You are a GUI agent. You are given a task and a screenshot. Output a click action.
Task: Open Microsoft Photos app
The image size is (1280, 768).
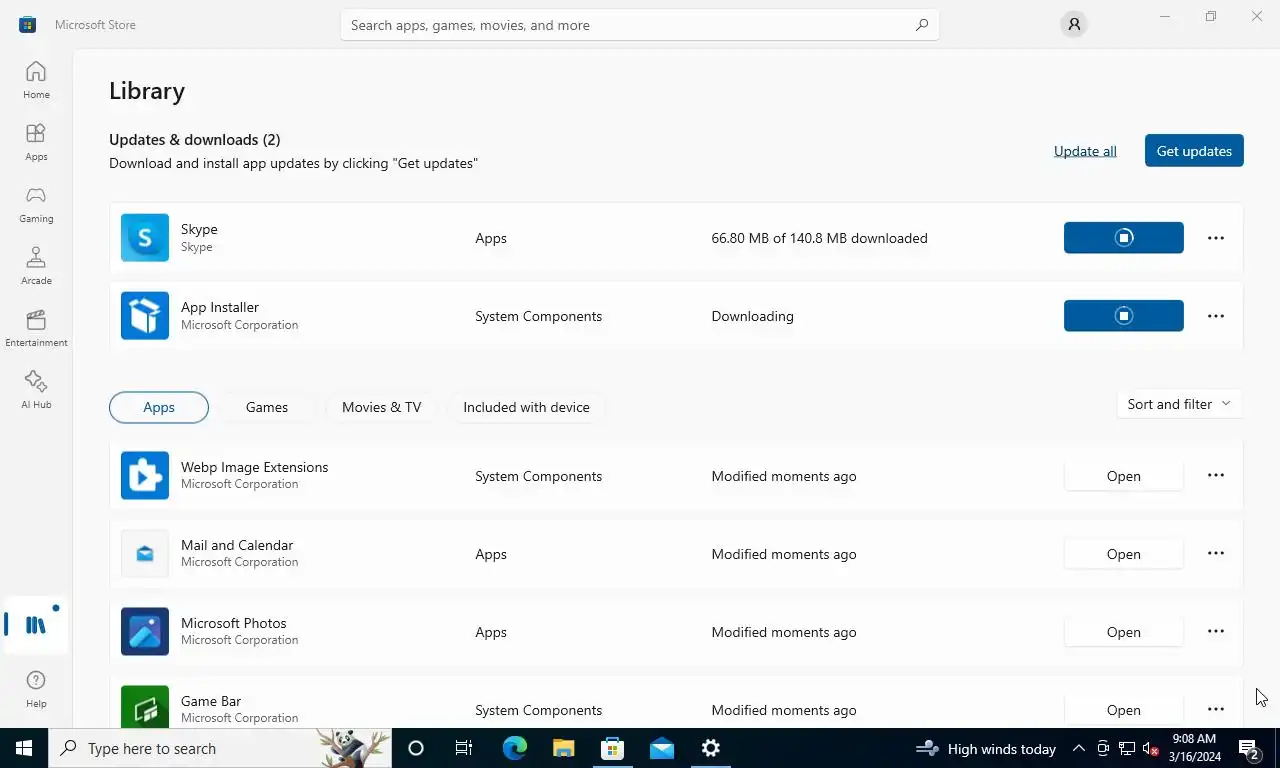(x=1124, y=632)
